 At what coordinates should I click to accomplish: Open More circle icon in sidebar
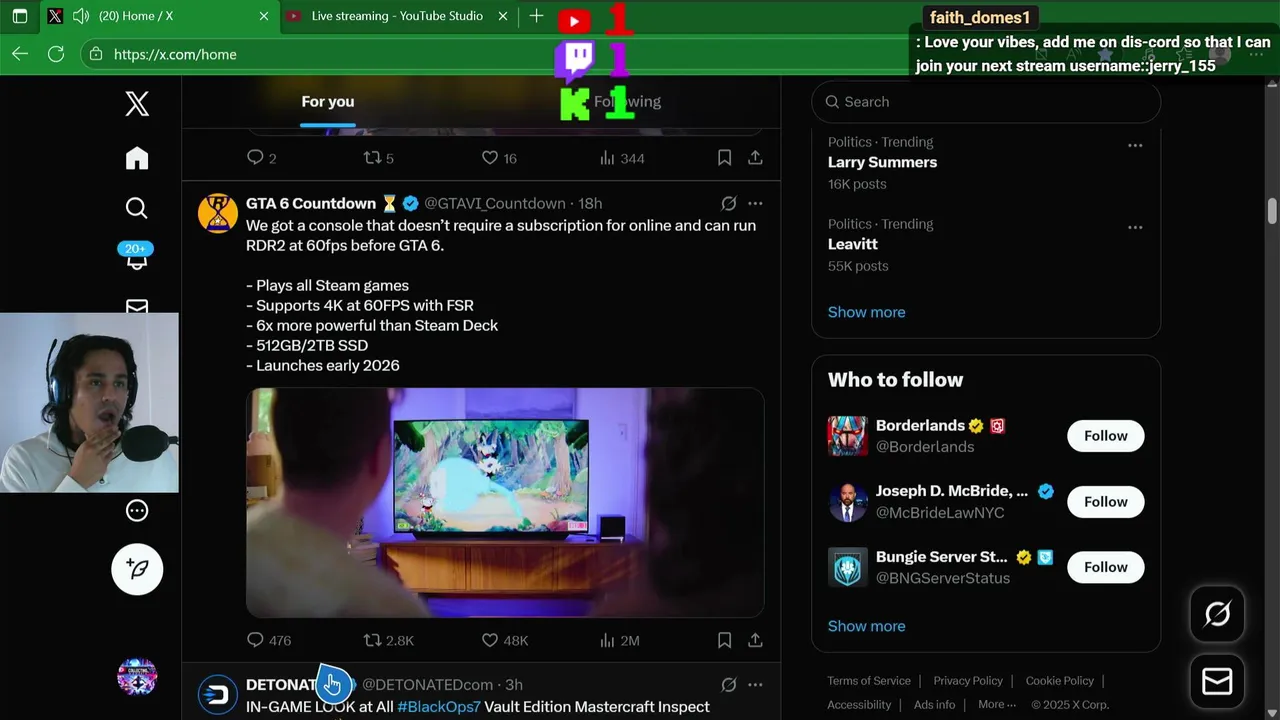pos(137,511)
